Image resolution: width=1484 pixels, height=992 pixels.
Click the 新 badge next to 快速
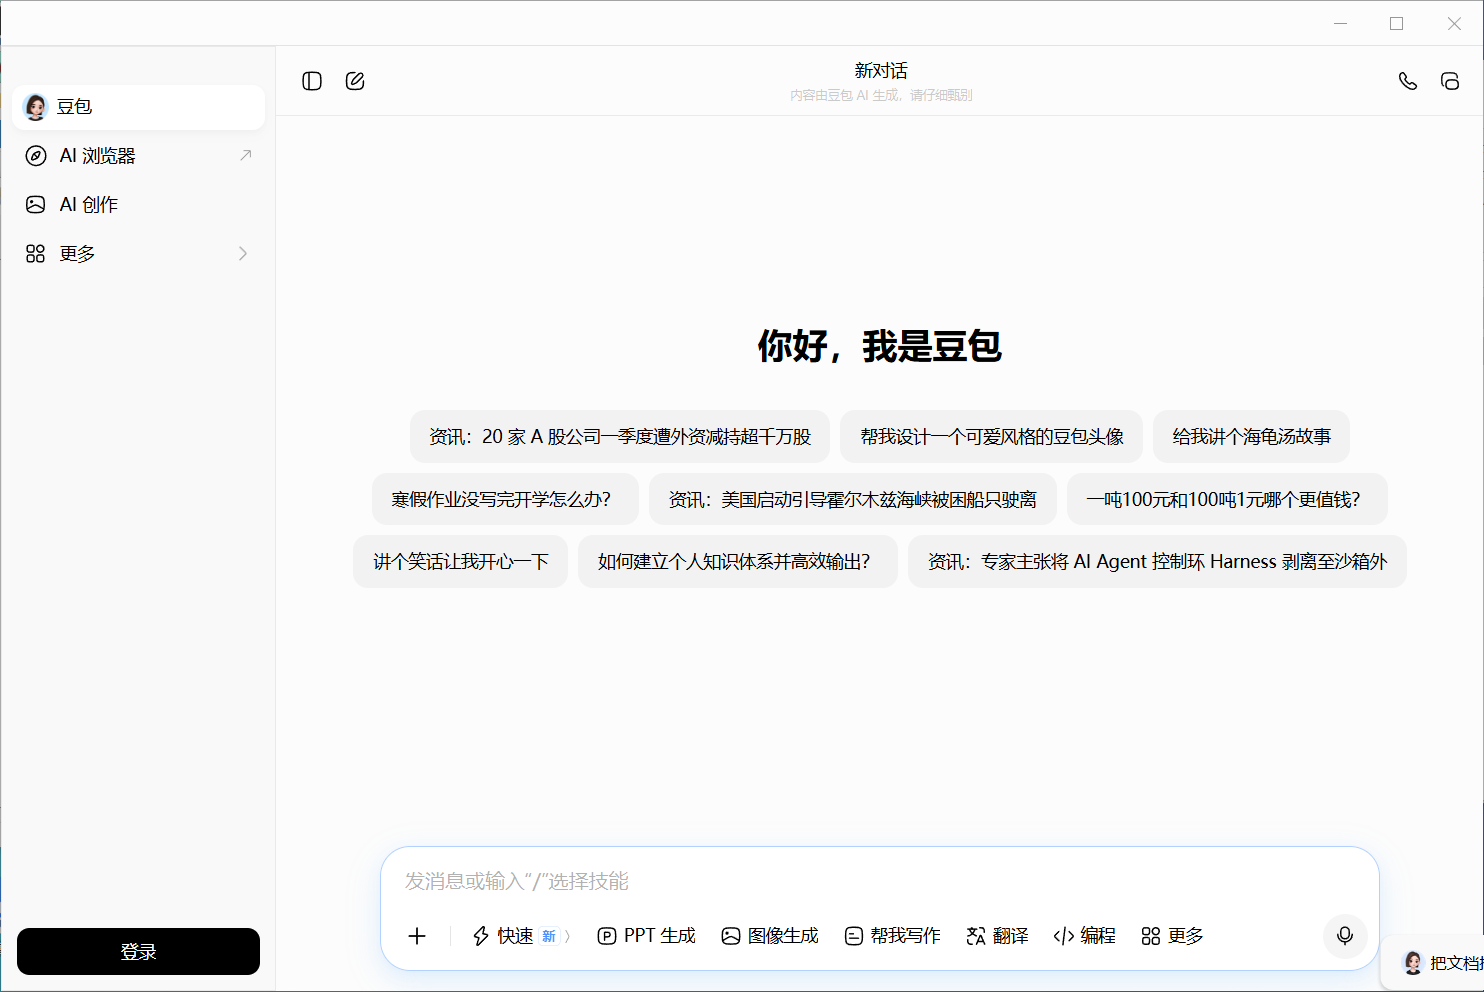pos(549,936)
